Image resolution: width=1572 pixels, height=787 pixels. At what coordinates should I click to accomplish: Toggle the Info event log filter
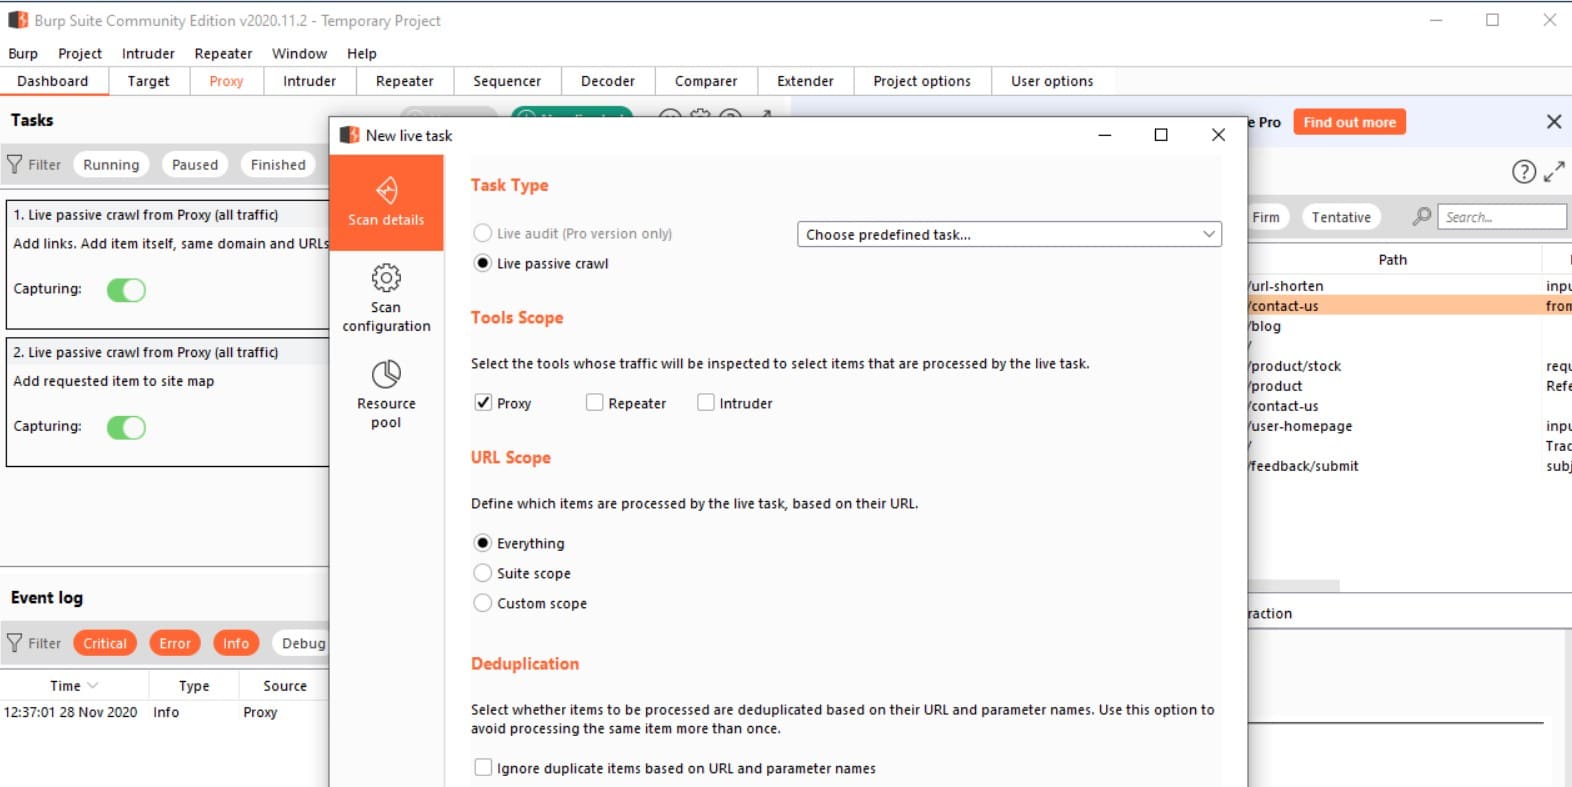(x=236, y=643)
